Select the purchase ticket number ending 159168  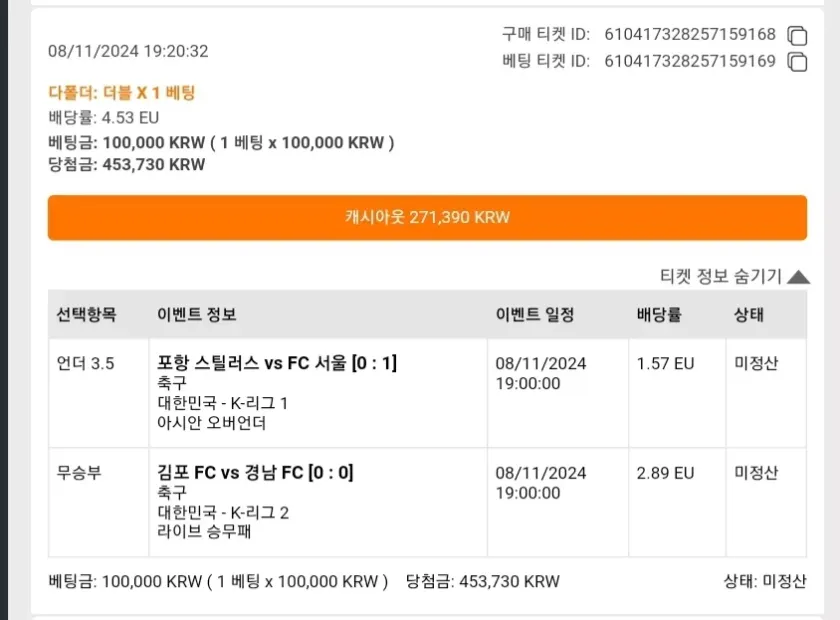pos(690,35)
